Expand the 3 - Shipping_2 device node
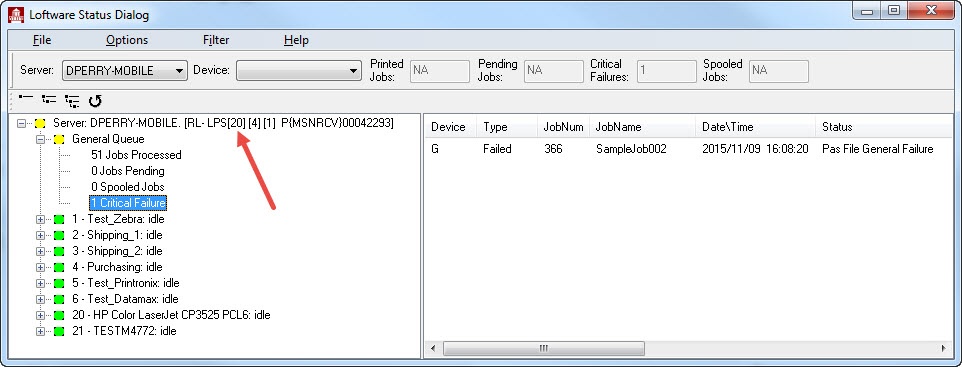 [40, 251]
